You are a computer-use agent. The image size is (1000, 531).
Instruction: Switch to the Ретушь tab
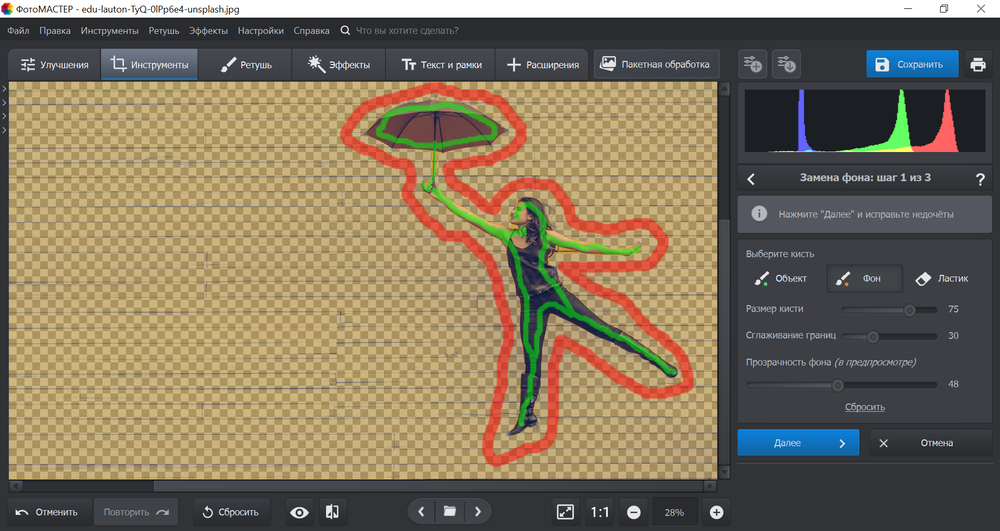[244, 65]
